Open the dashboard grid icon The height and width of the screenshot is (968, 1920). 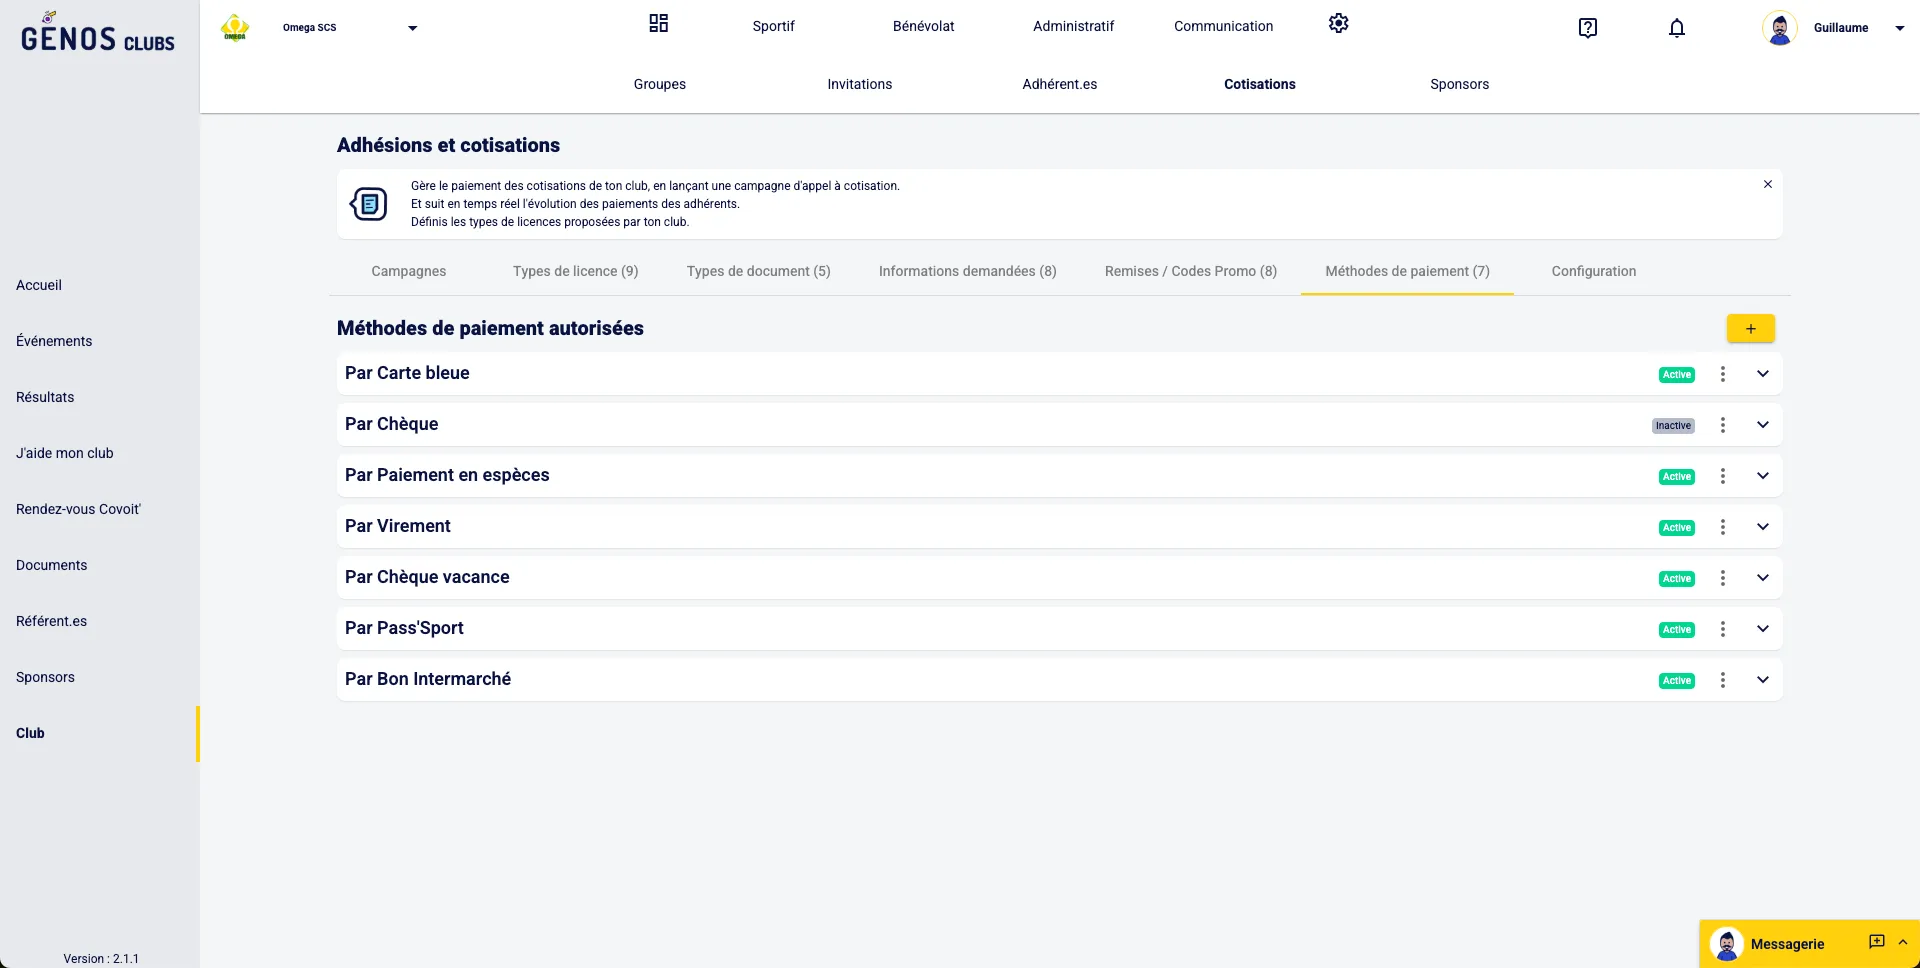(658, 24)
